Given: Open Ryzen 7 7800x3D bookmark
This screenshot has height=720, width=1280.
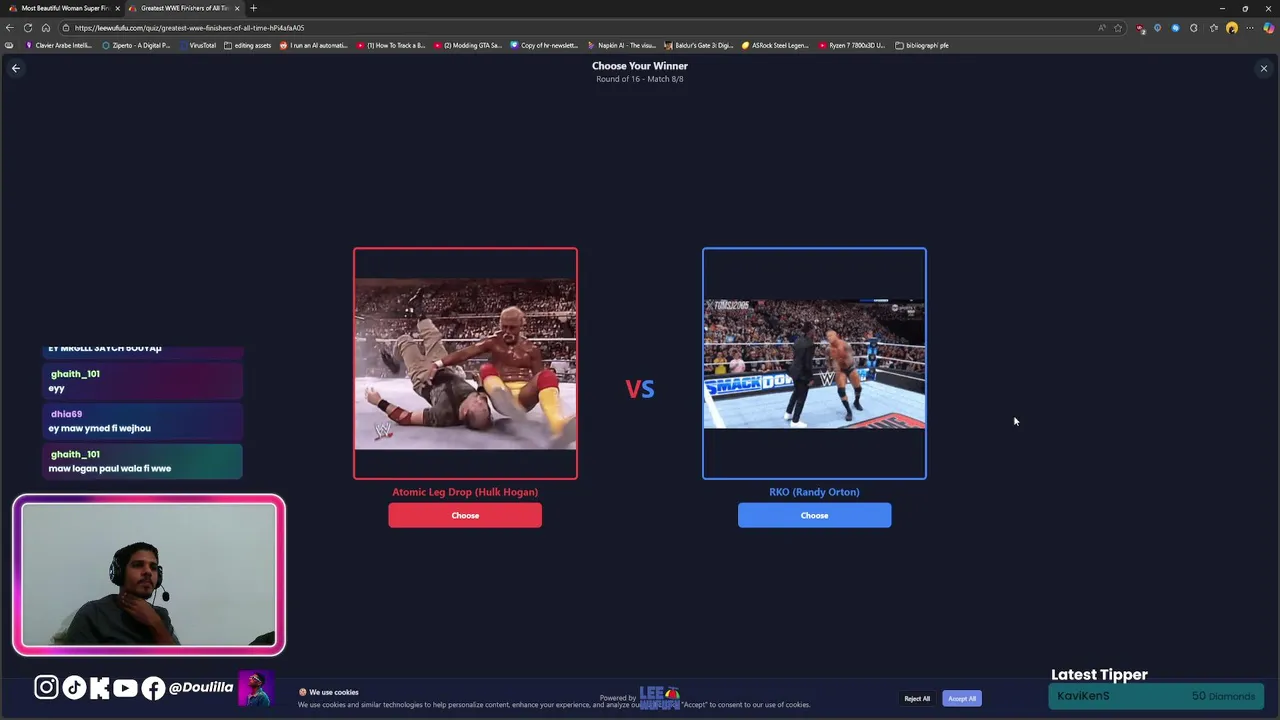Looking at the screenshot, I should (852, 45).
